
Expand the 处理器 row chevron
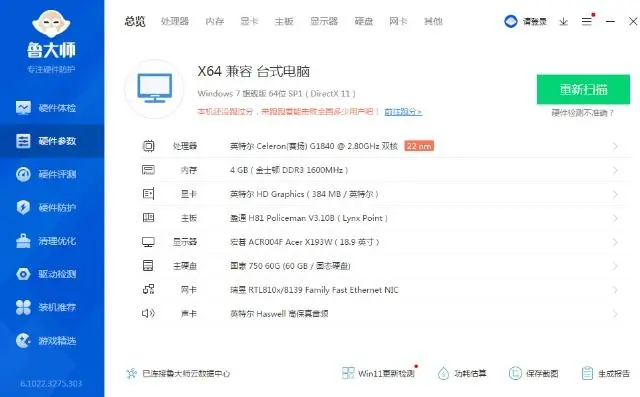(x=615, y=146)
